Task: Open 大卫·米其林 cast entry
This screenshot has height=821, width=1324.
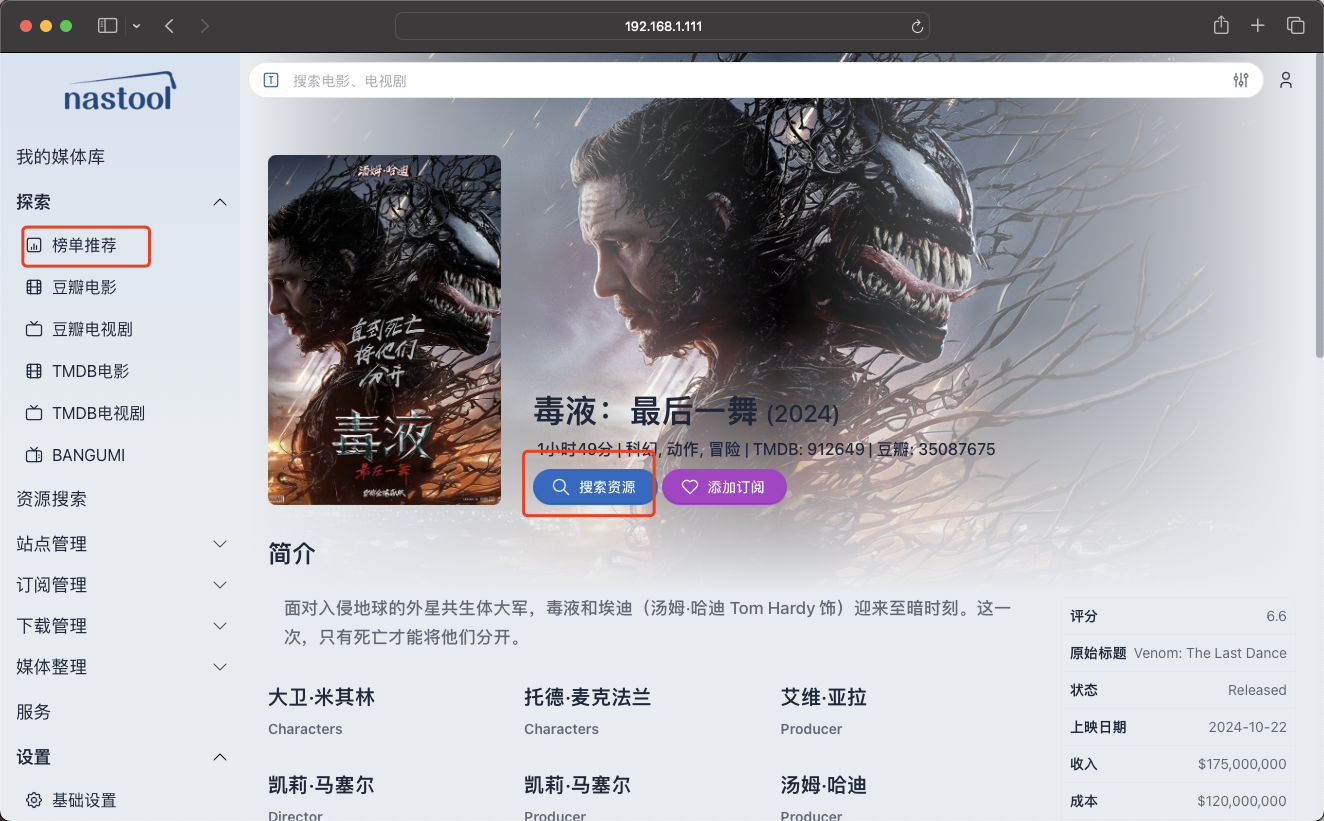Action: 321,697
